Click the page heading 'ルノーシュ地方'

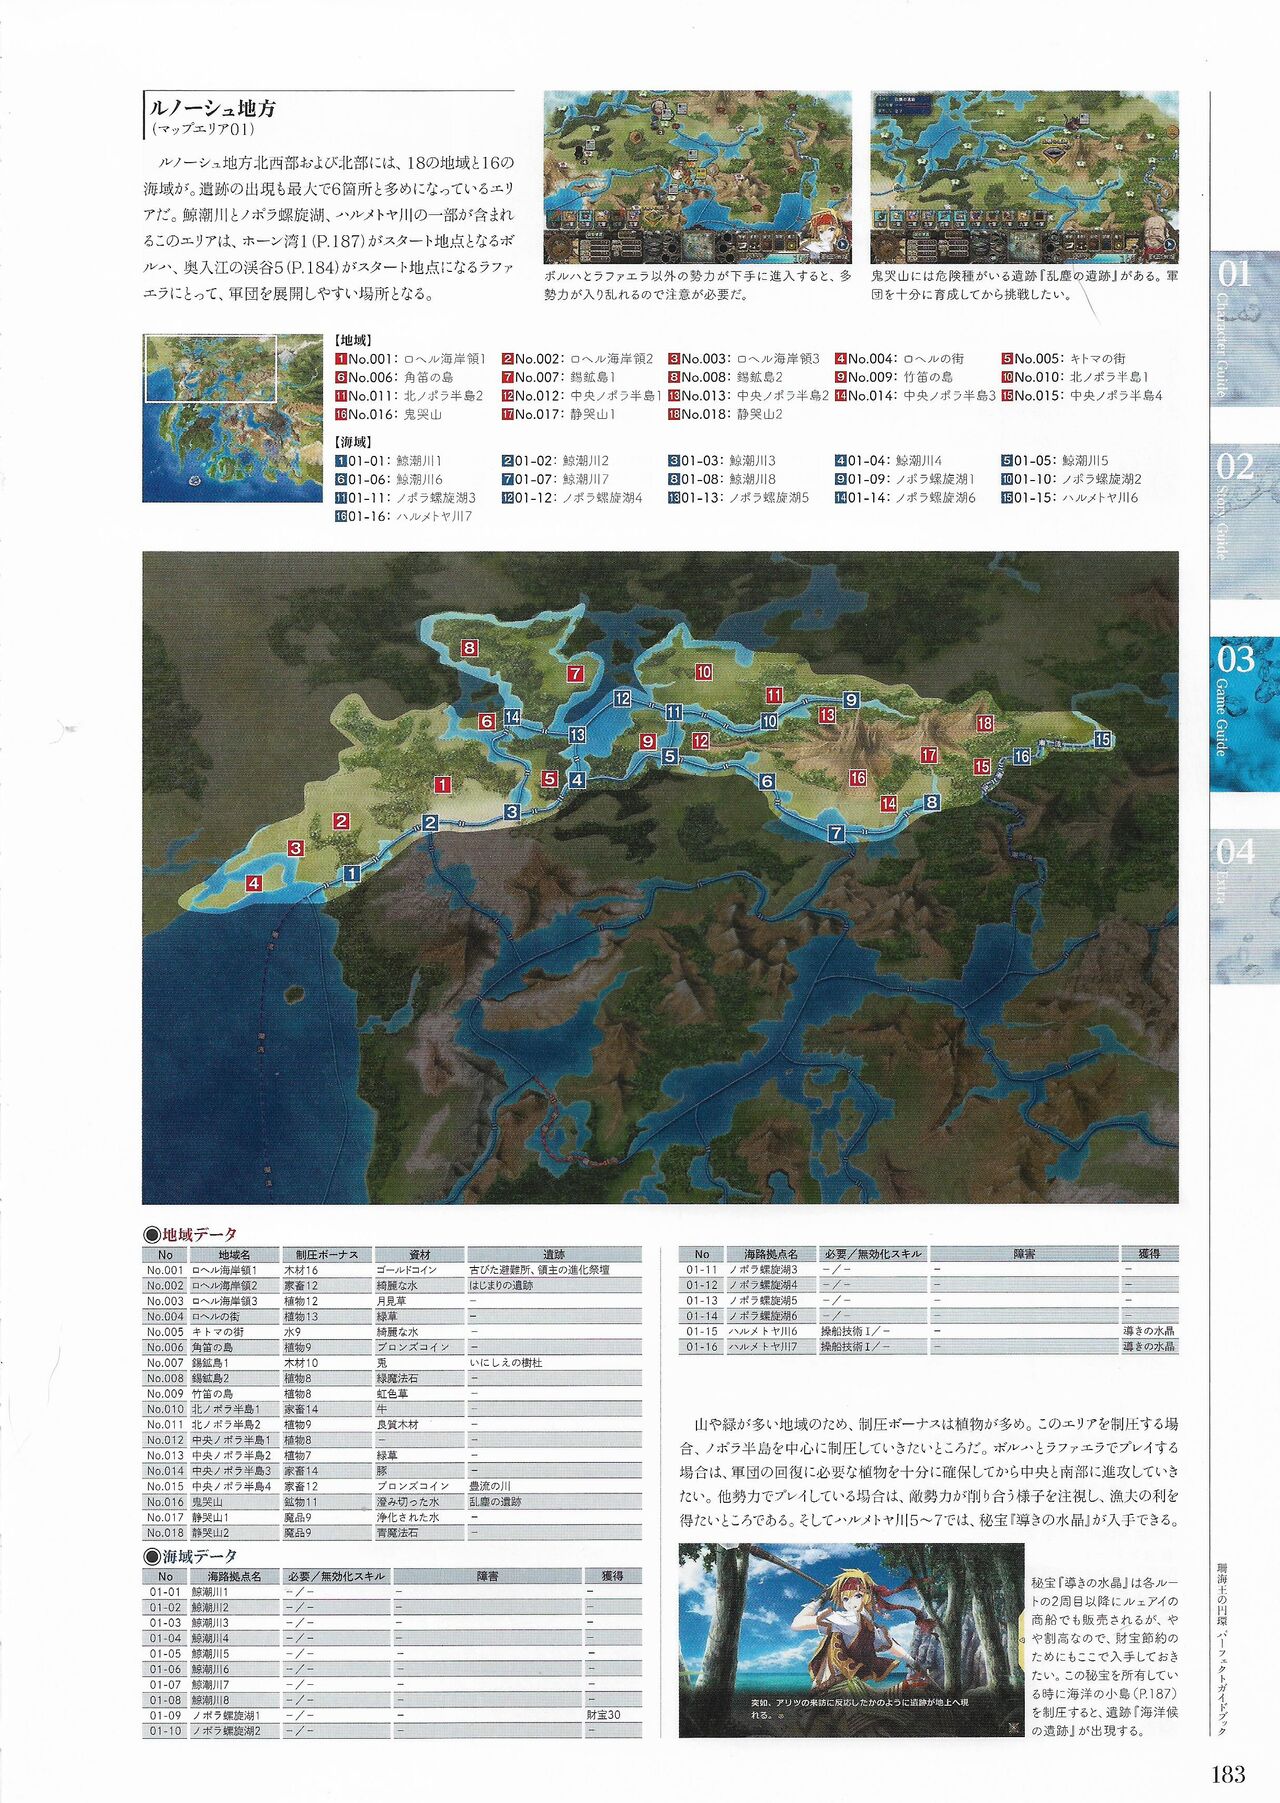212,108
